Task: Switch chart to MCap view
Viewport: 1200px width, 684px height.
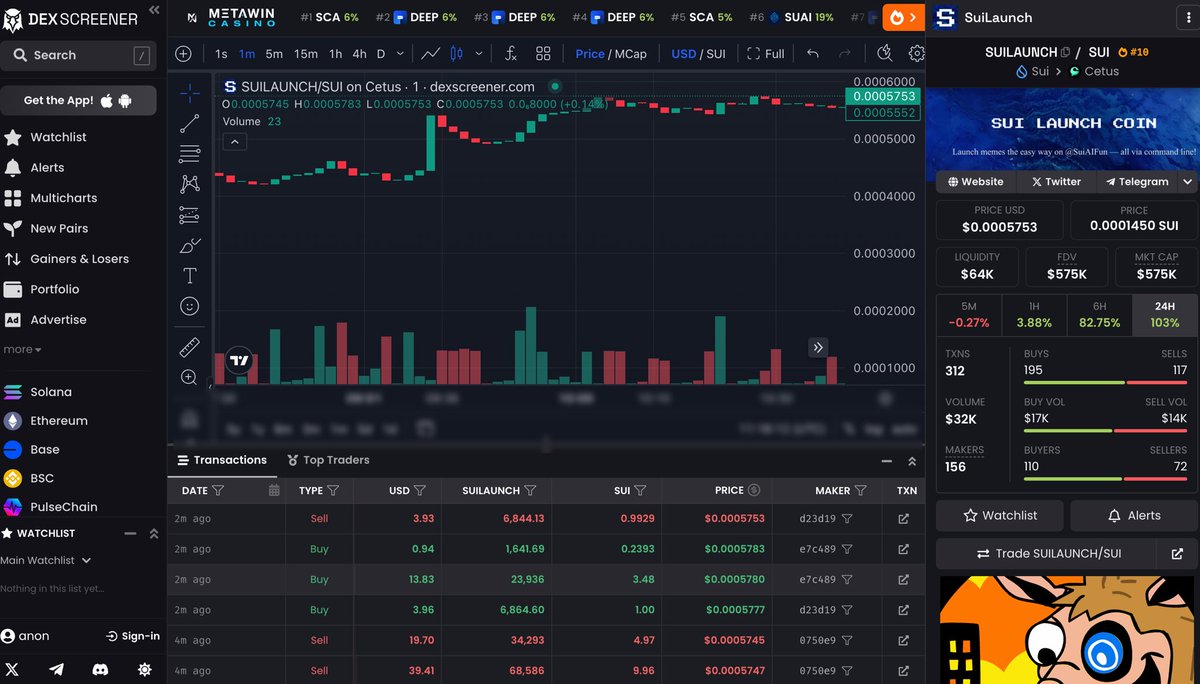Action: click(630, 54)
